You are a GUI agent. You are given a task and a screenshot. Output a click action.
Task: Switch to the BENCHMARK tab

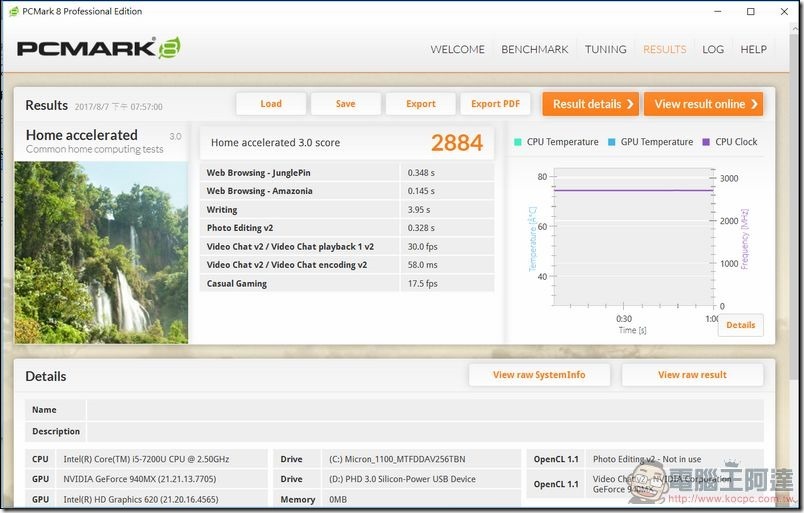[x=534, y=49]
